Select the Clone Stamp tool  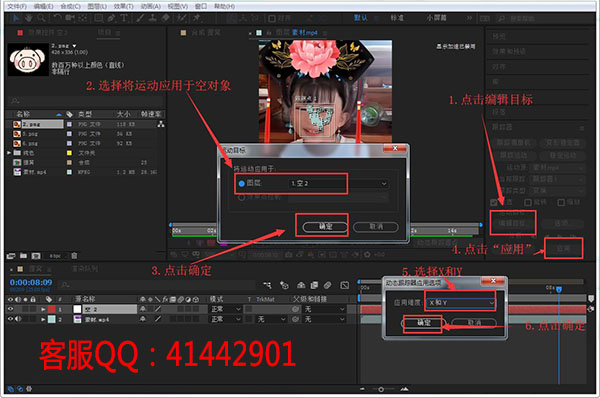152,18
